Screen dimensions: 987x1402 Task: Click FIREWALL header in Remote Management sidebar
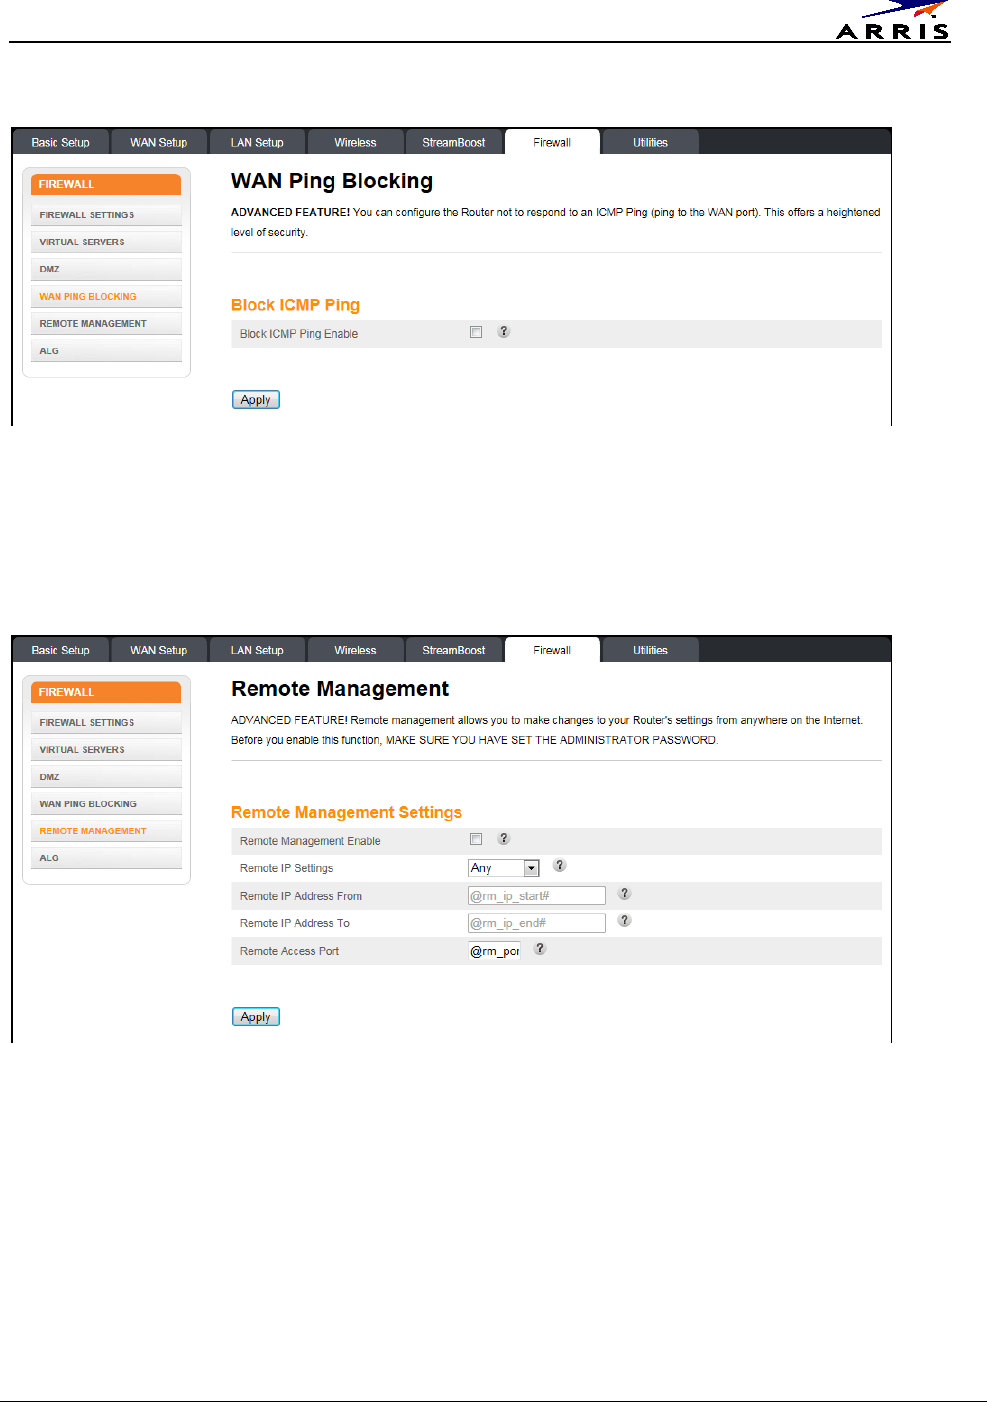[x=106, y=692]
